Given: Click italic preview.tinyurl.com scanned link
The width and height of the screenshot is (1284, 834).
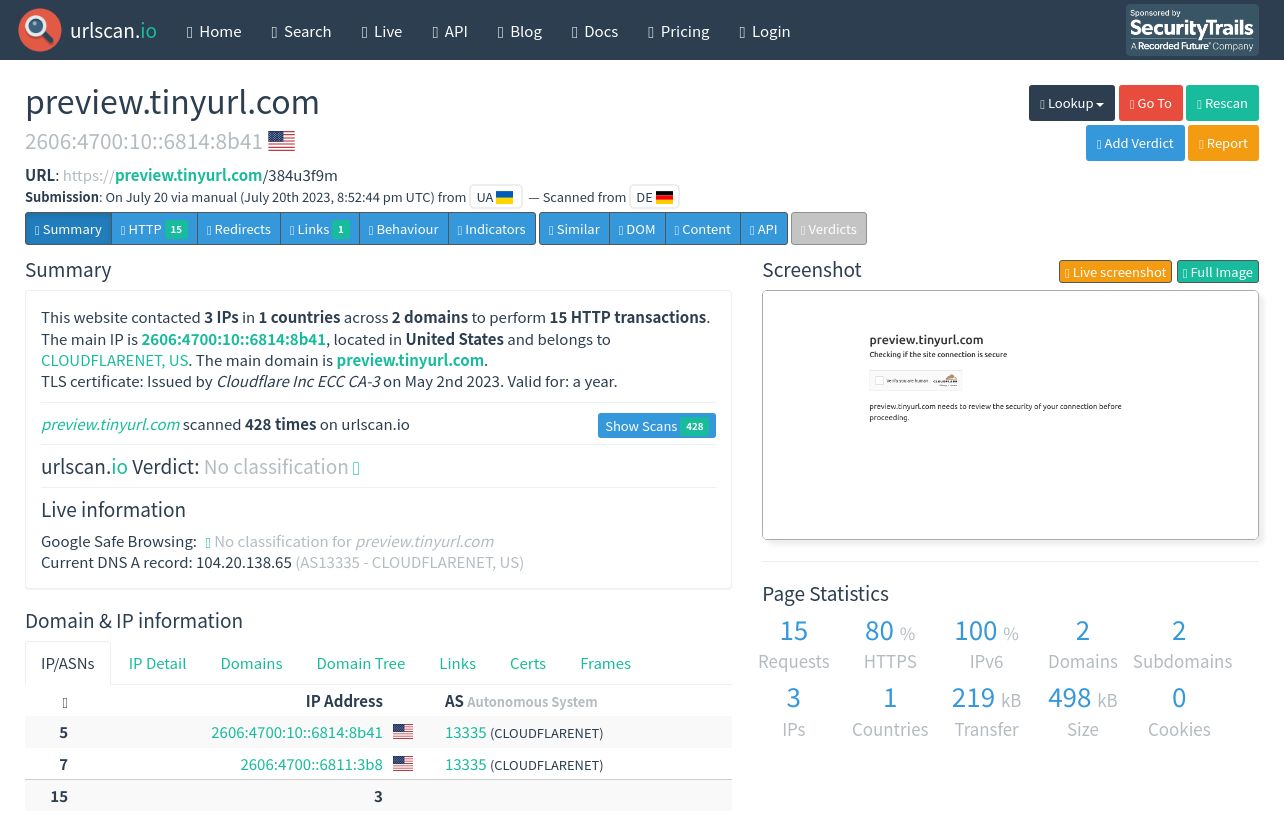Looking at the screenshot, I should pos(110,424).
